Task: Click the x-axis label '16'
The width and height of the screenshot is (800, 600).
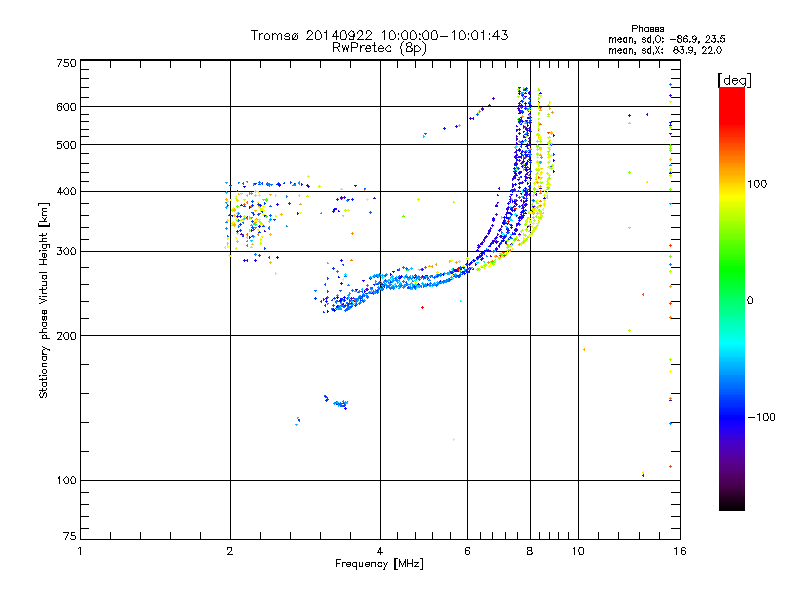Action: point(680,551)
